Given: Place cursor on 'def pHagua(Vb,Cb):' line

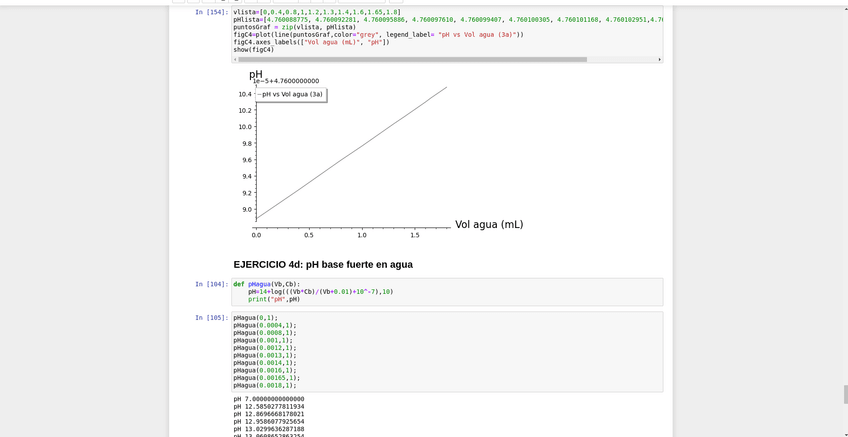Looking at the screenshot, I should 266,284.
